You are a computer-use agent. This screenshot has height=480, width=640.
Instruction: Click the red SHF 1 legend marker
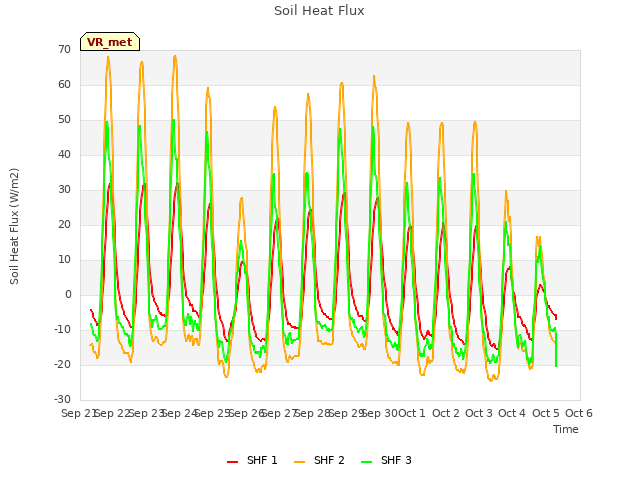point(232,461)
